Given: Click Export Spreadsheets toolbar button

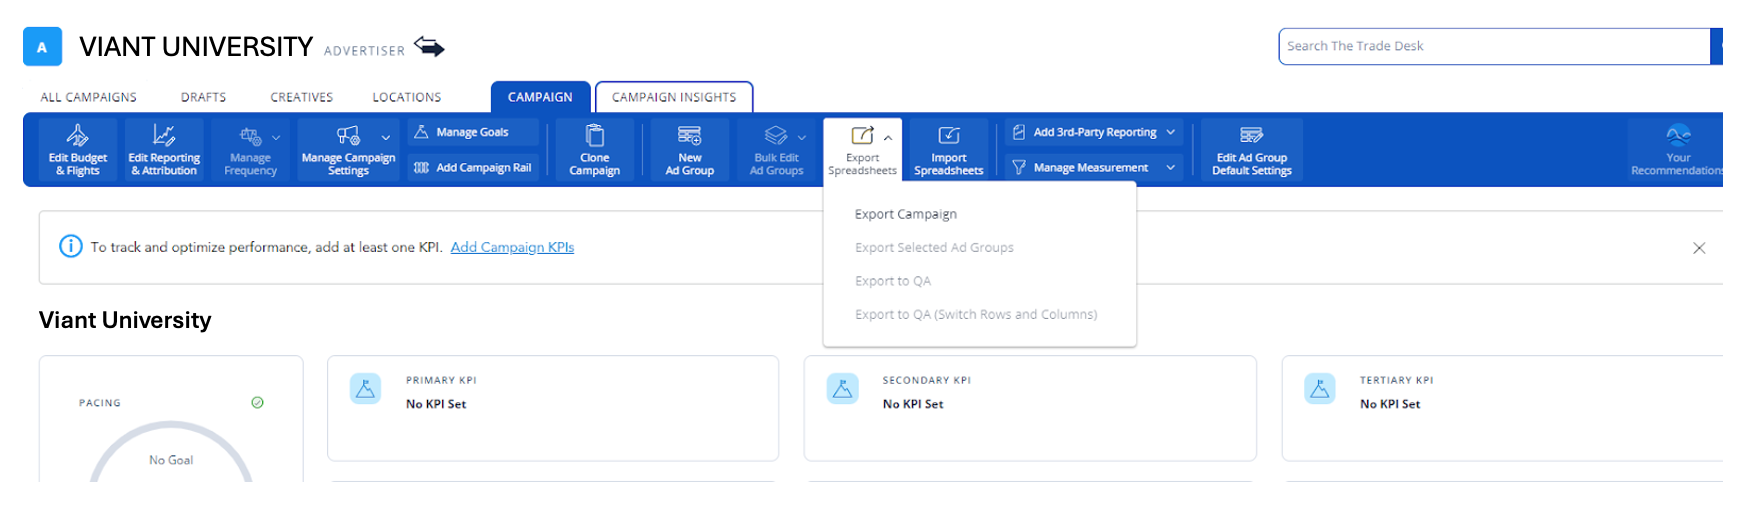Looking at the screenshot, I should point(862,150).
